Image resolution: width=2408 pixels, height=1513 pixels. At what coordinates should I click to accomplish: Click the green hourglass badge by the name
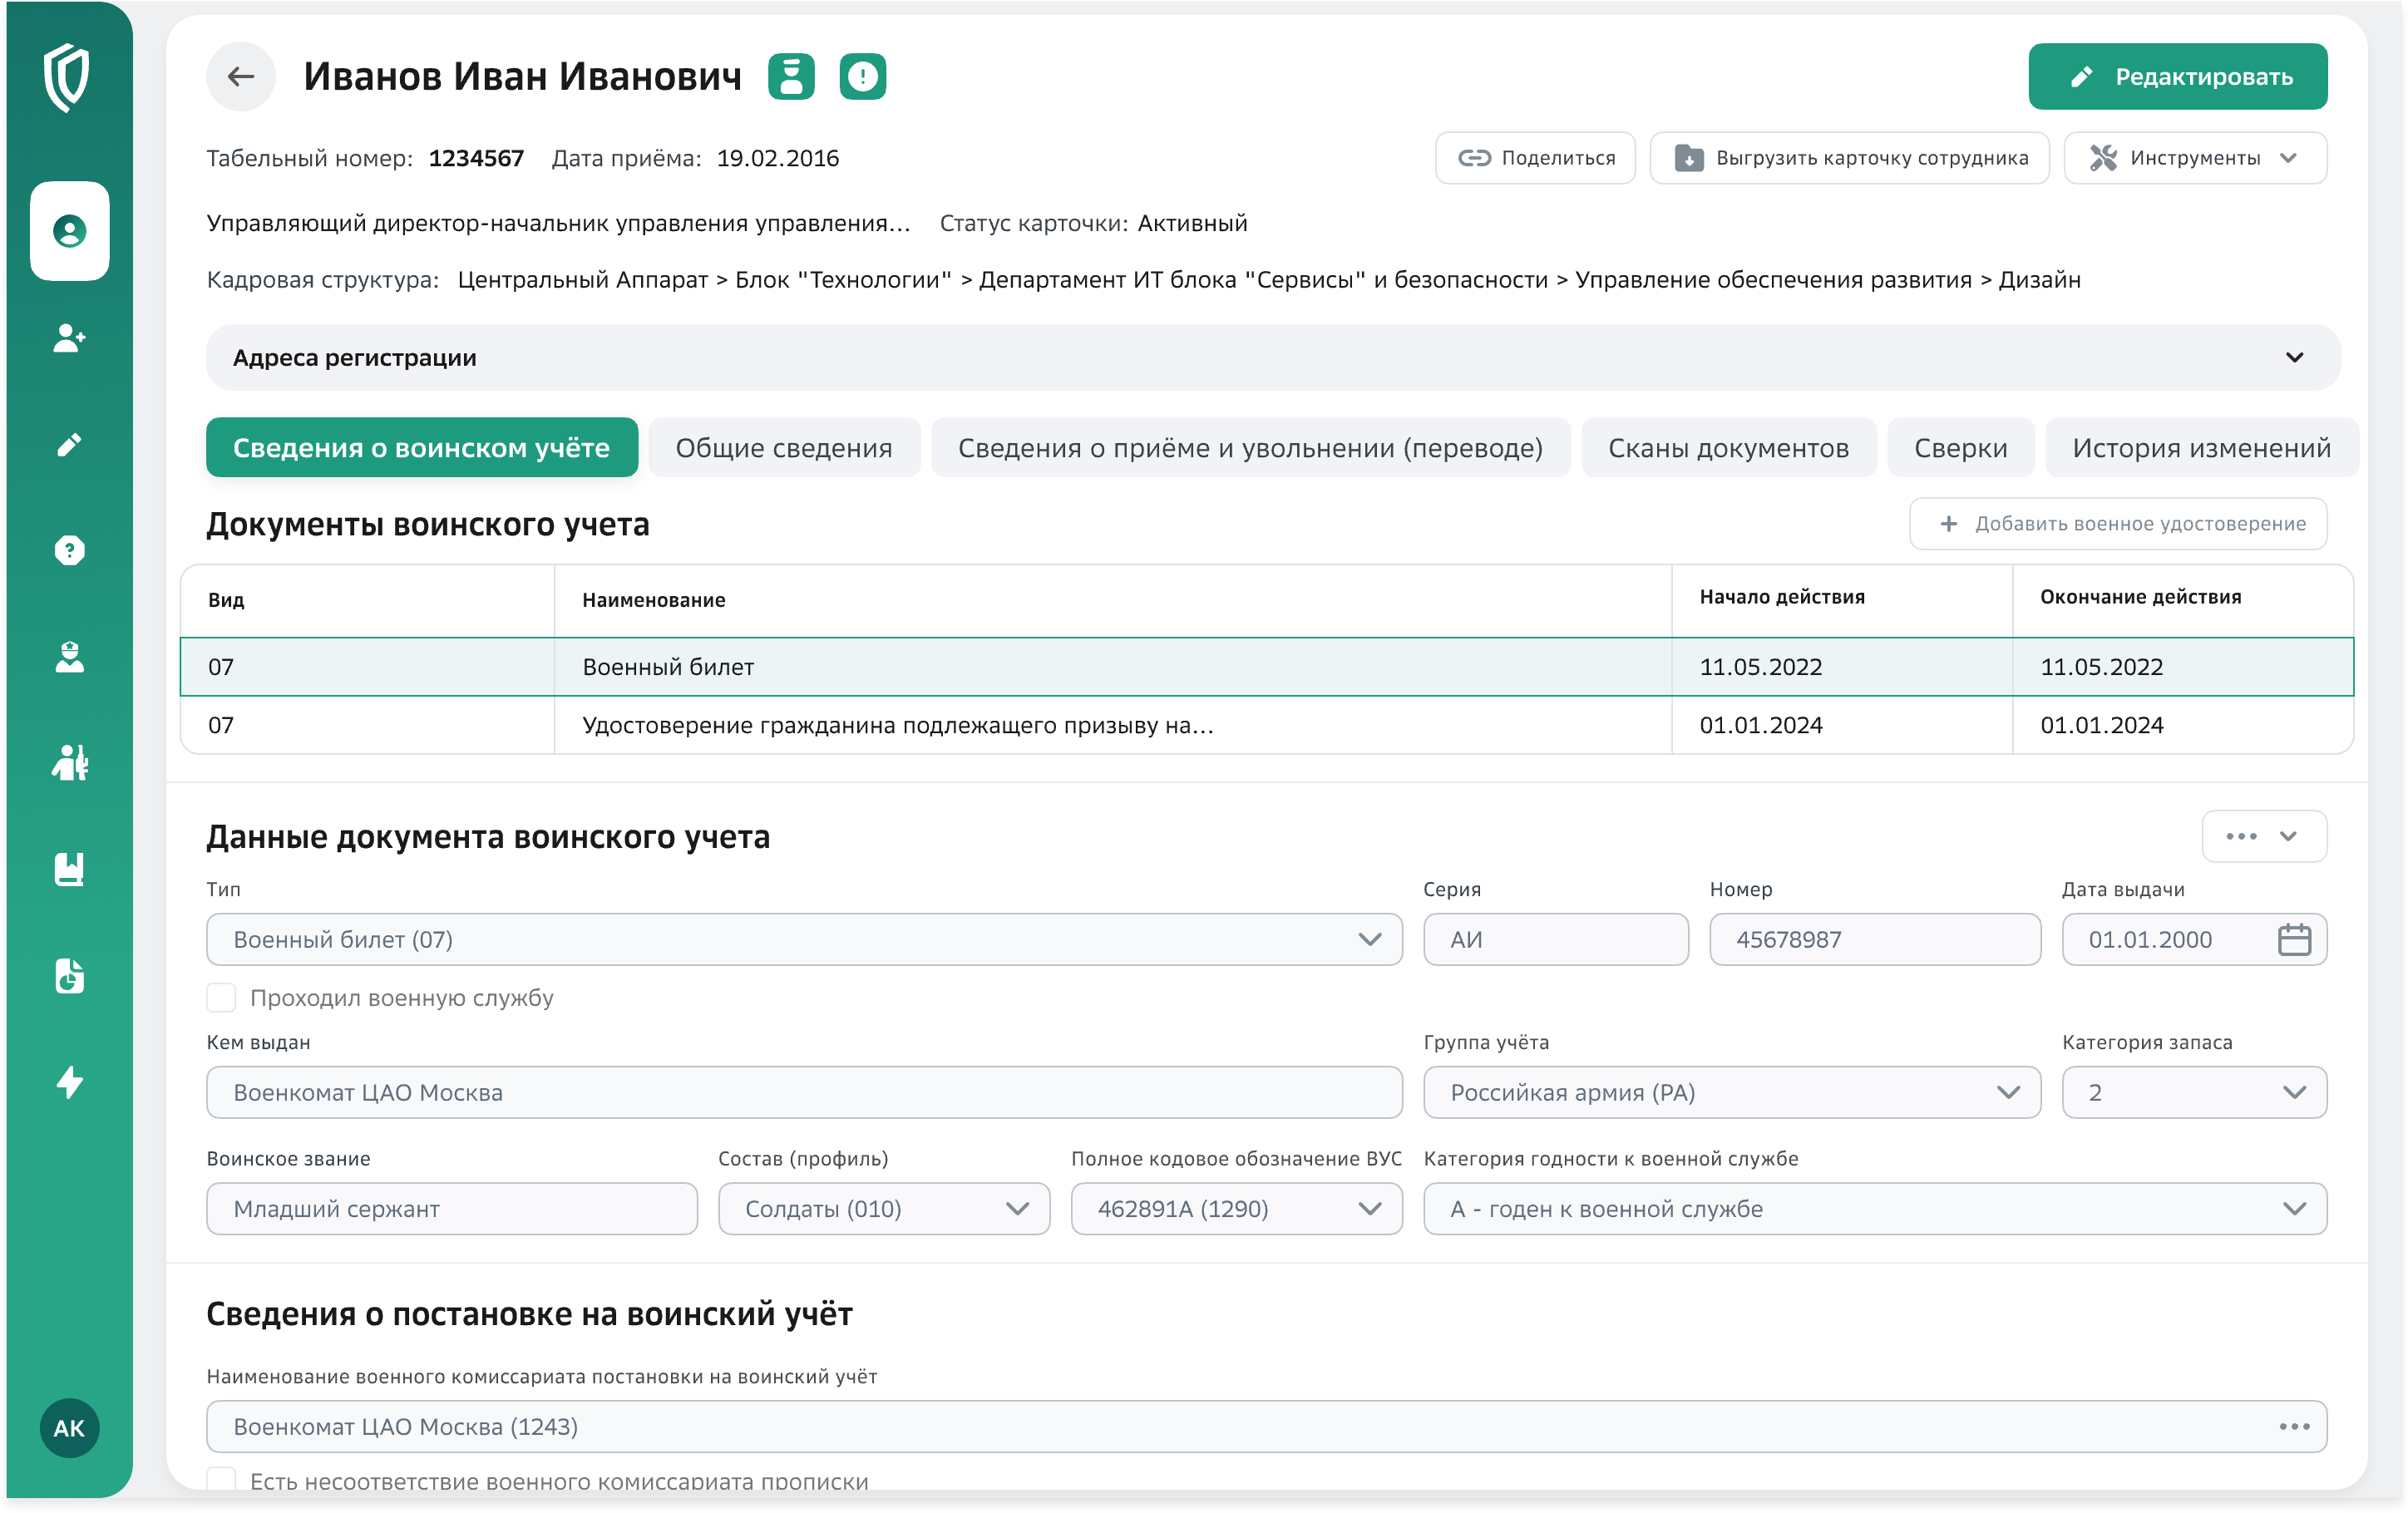pyautogui.click(x=791, y=77)
